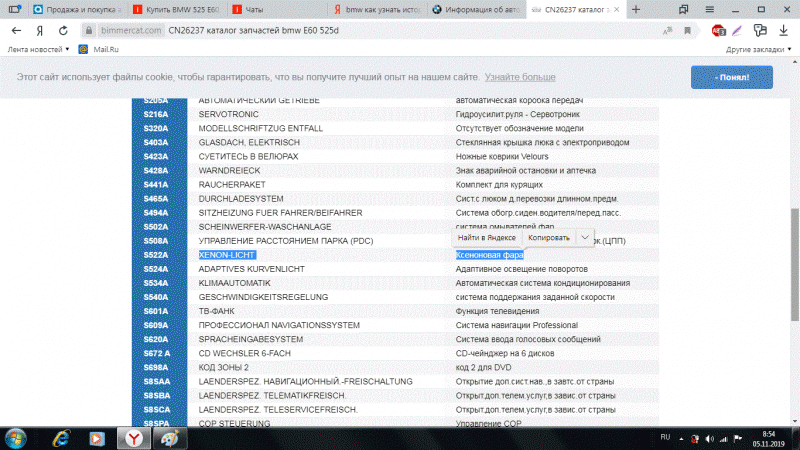Switch to the Купить BMW 525 E60 tab
Screen dimensions: 800x450
click(176, 9)
